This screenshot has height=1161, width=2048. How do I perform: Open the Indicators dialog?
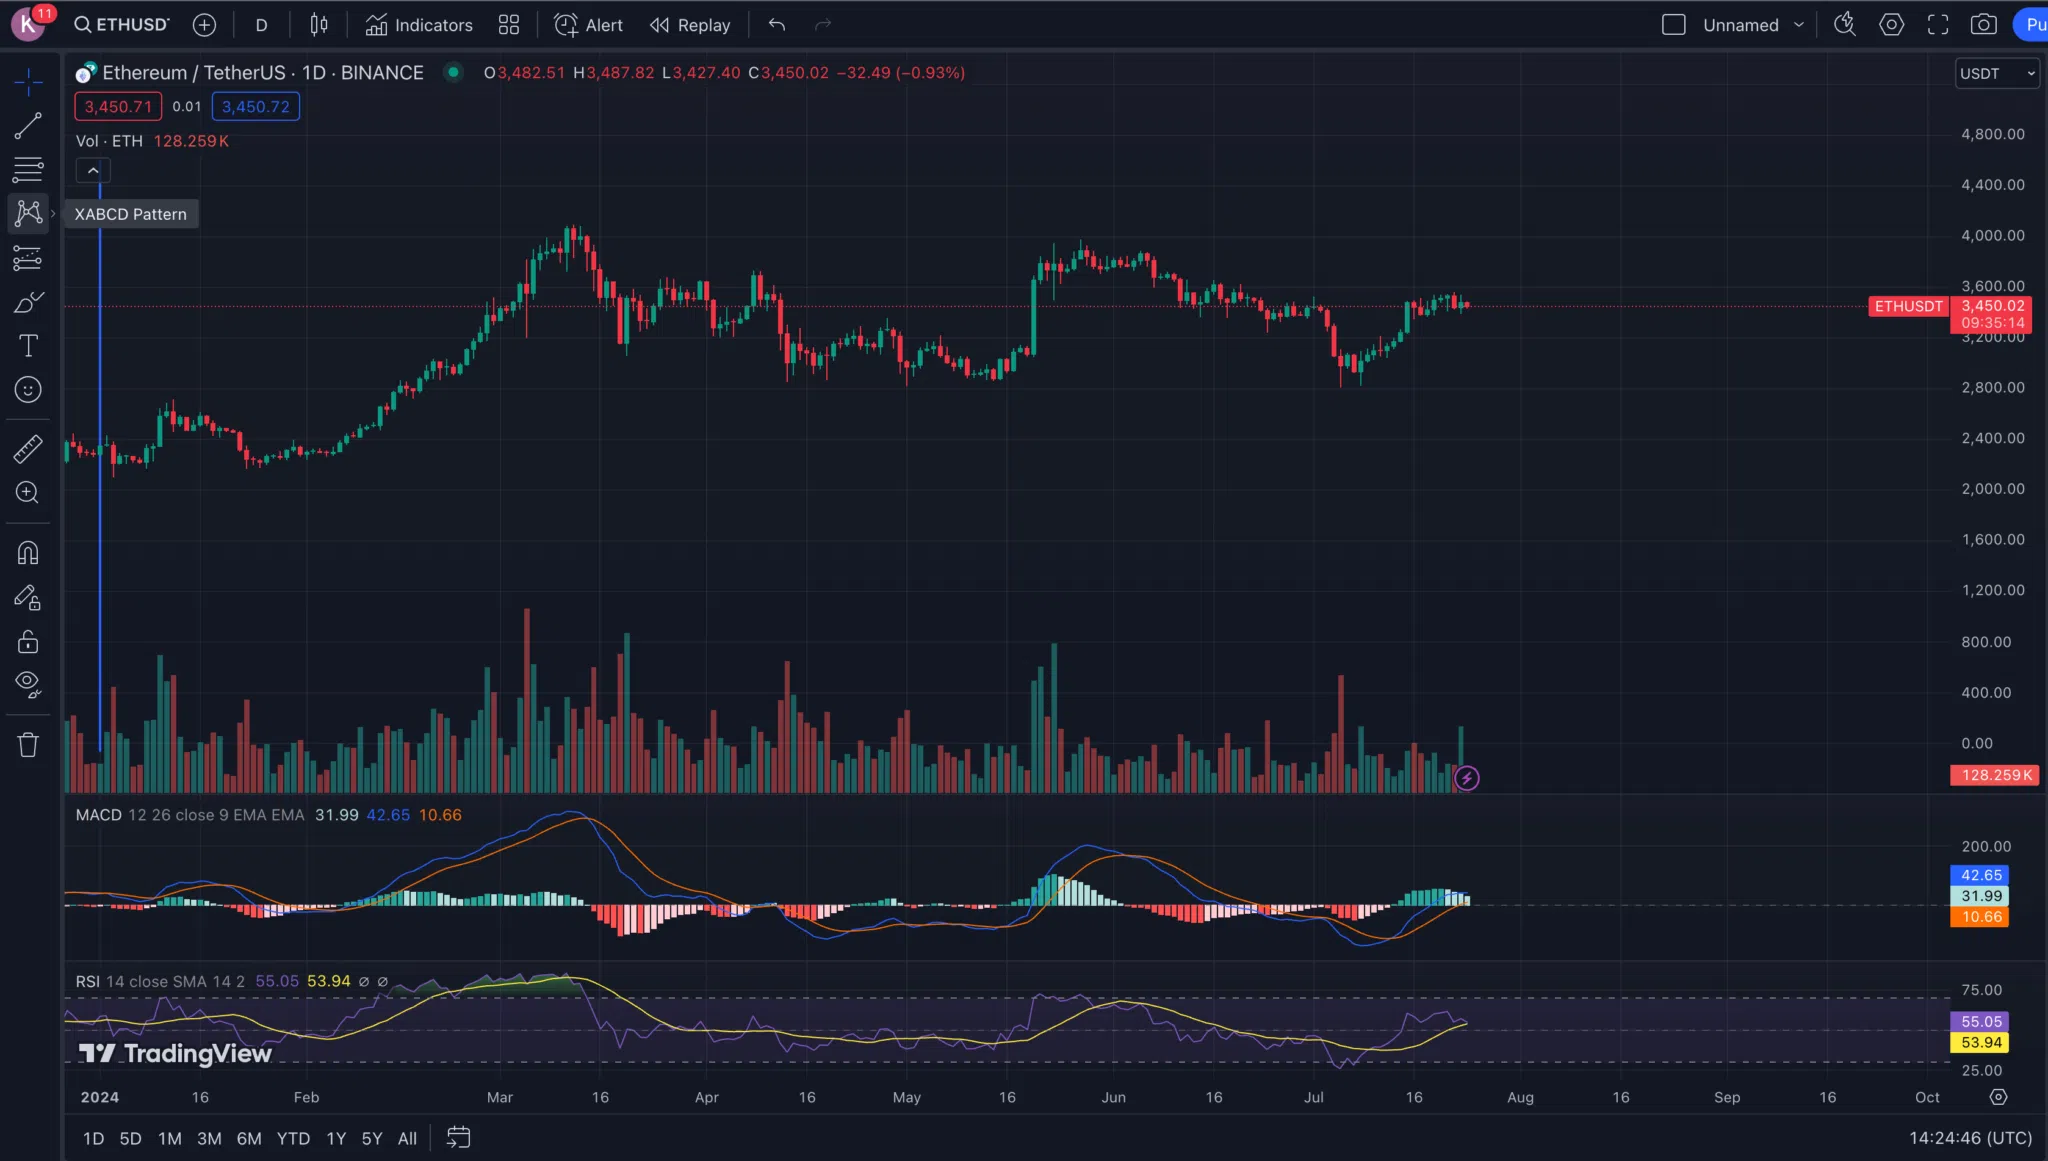[419, 25]
